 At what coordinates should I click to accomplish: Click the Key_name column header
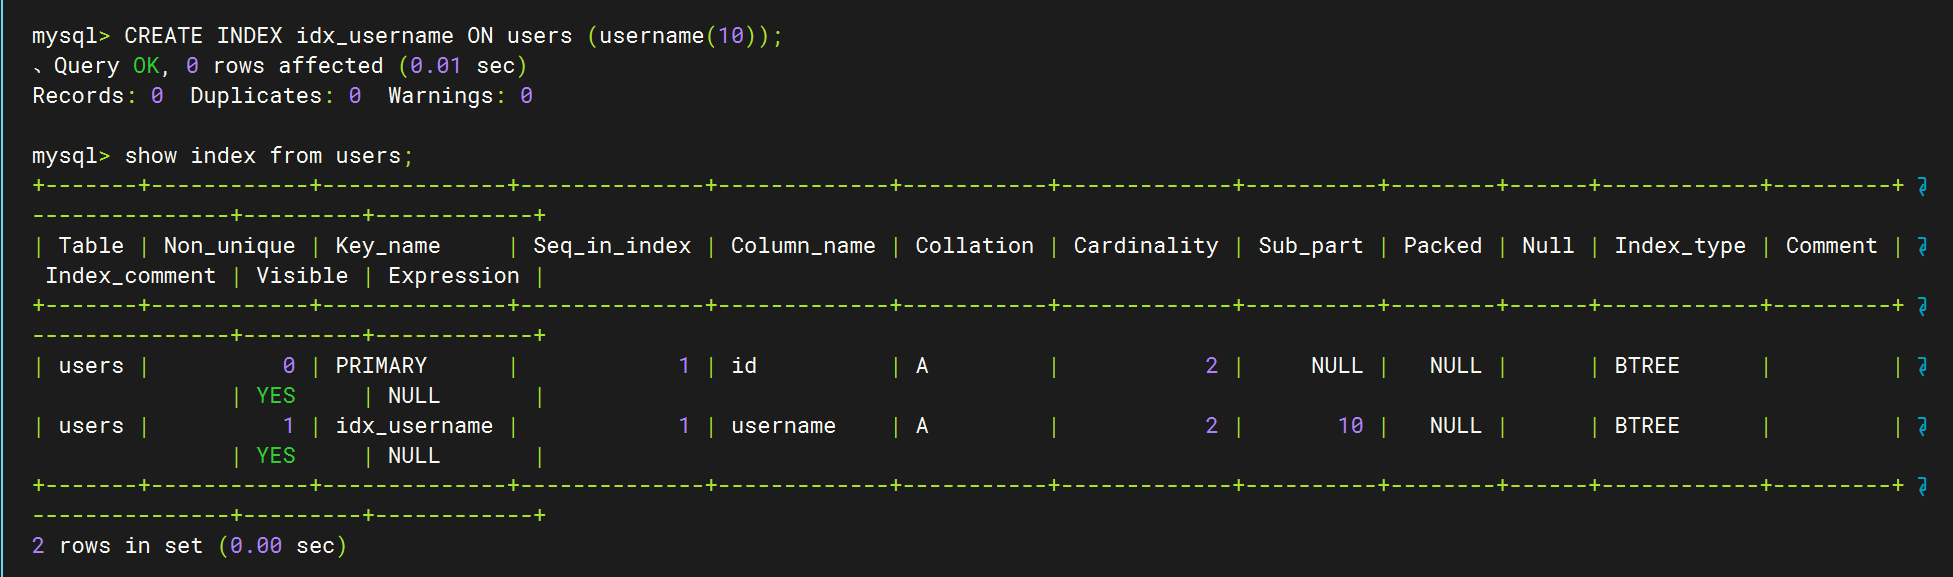pos(388,246)
